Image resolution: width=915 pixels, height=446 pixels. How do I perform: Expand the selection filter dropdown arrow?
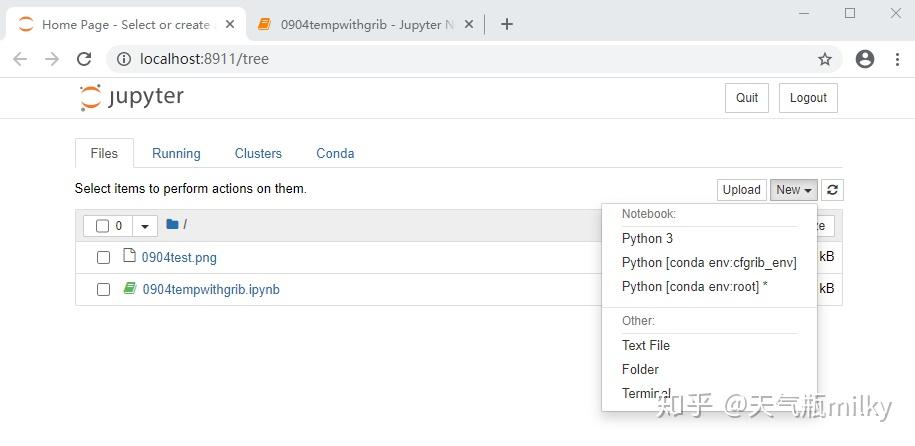145,226
